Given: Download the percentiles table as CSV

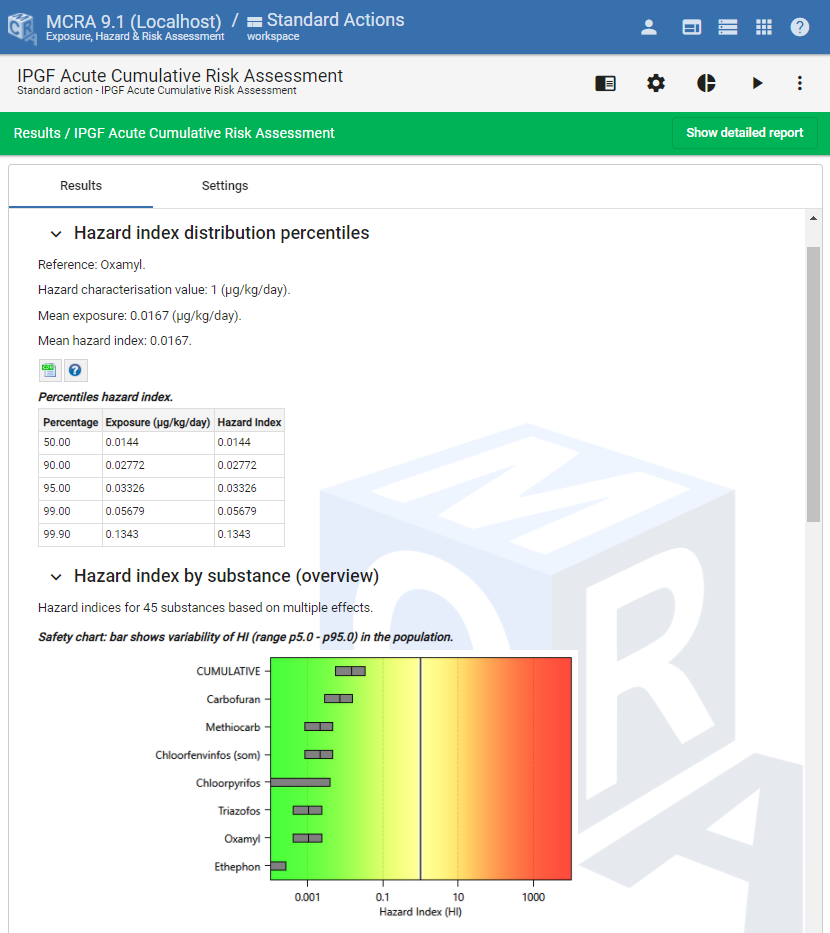Looking at the screenshot, I should tap(49, 370).
